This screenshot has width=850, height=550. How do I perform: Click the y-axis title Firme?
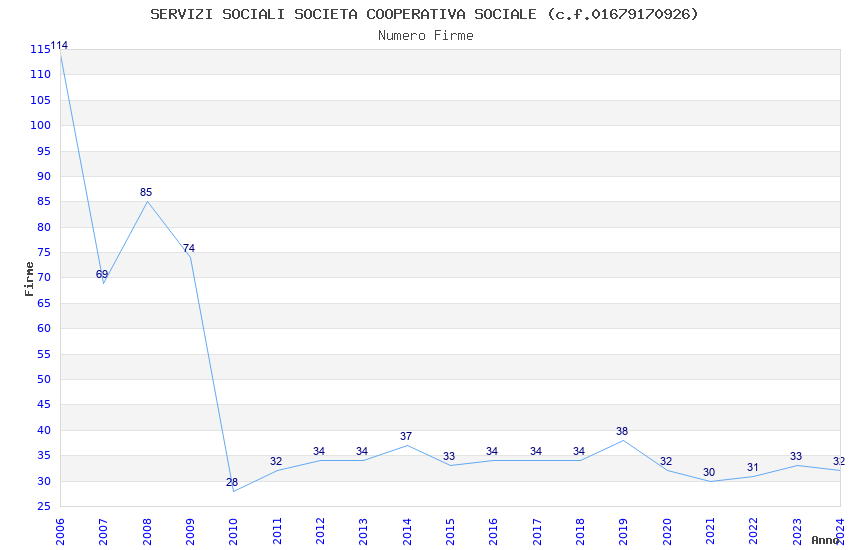[x=29, y=279]
